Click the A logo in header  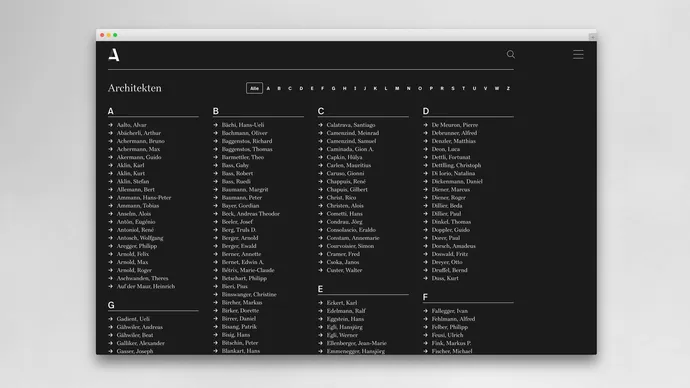(114, 55)
